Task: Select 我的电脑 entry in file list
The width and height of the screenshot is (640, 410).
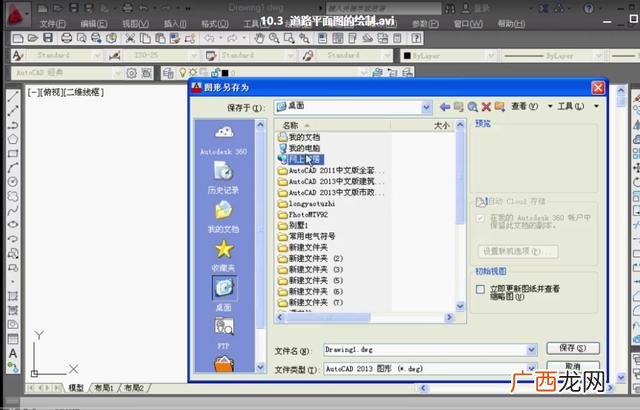Action: (300, 148)
